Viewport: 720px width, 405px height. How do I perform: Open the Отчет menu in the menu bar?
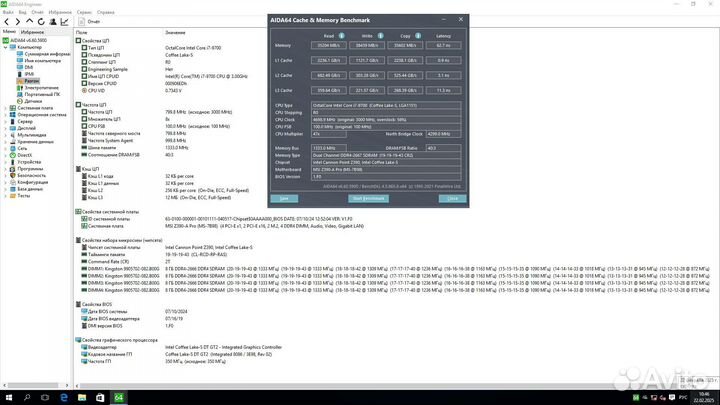coord(37,12)
